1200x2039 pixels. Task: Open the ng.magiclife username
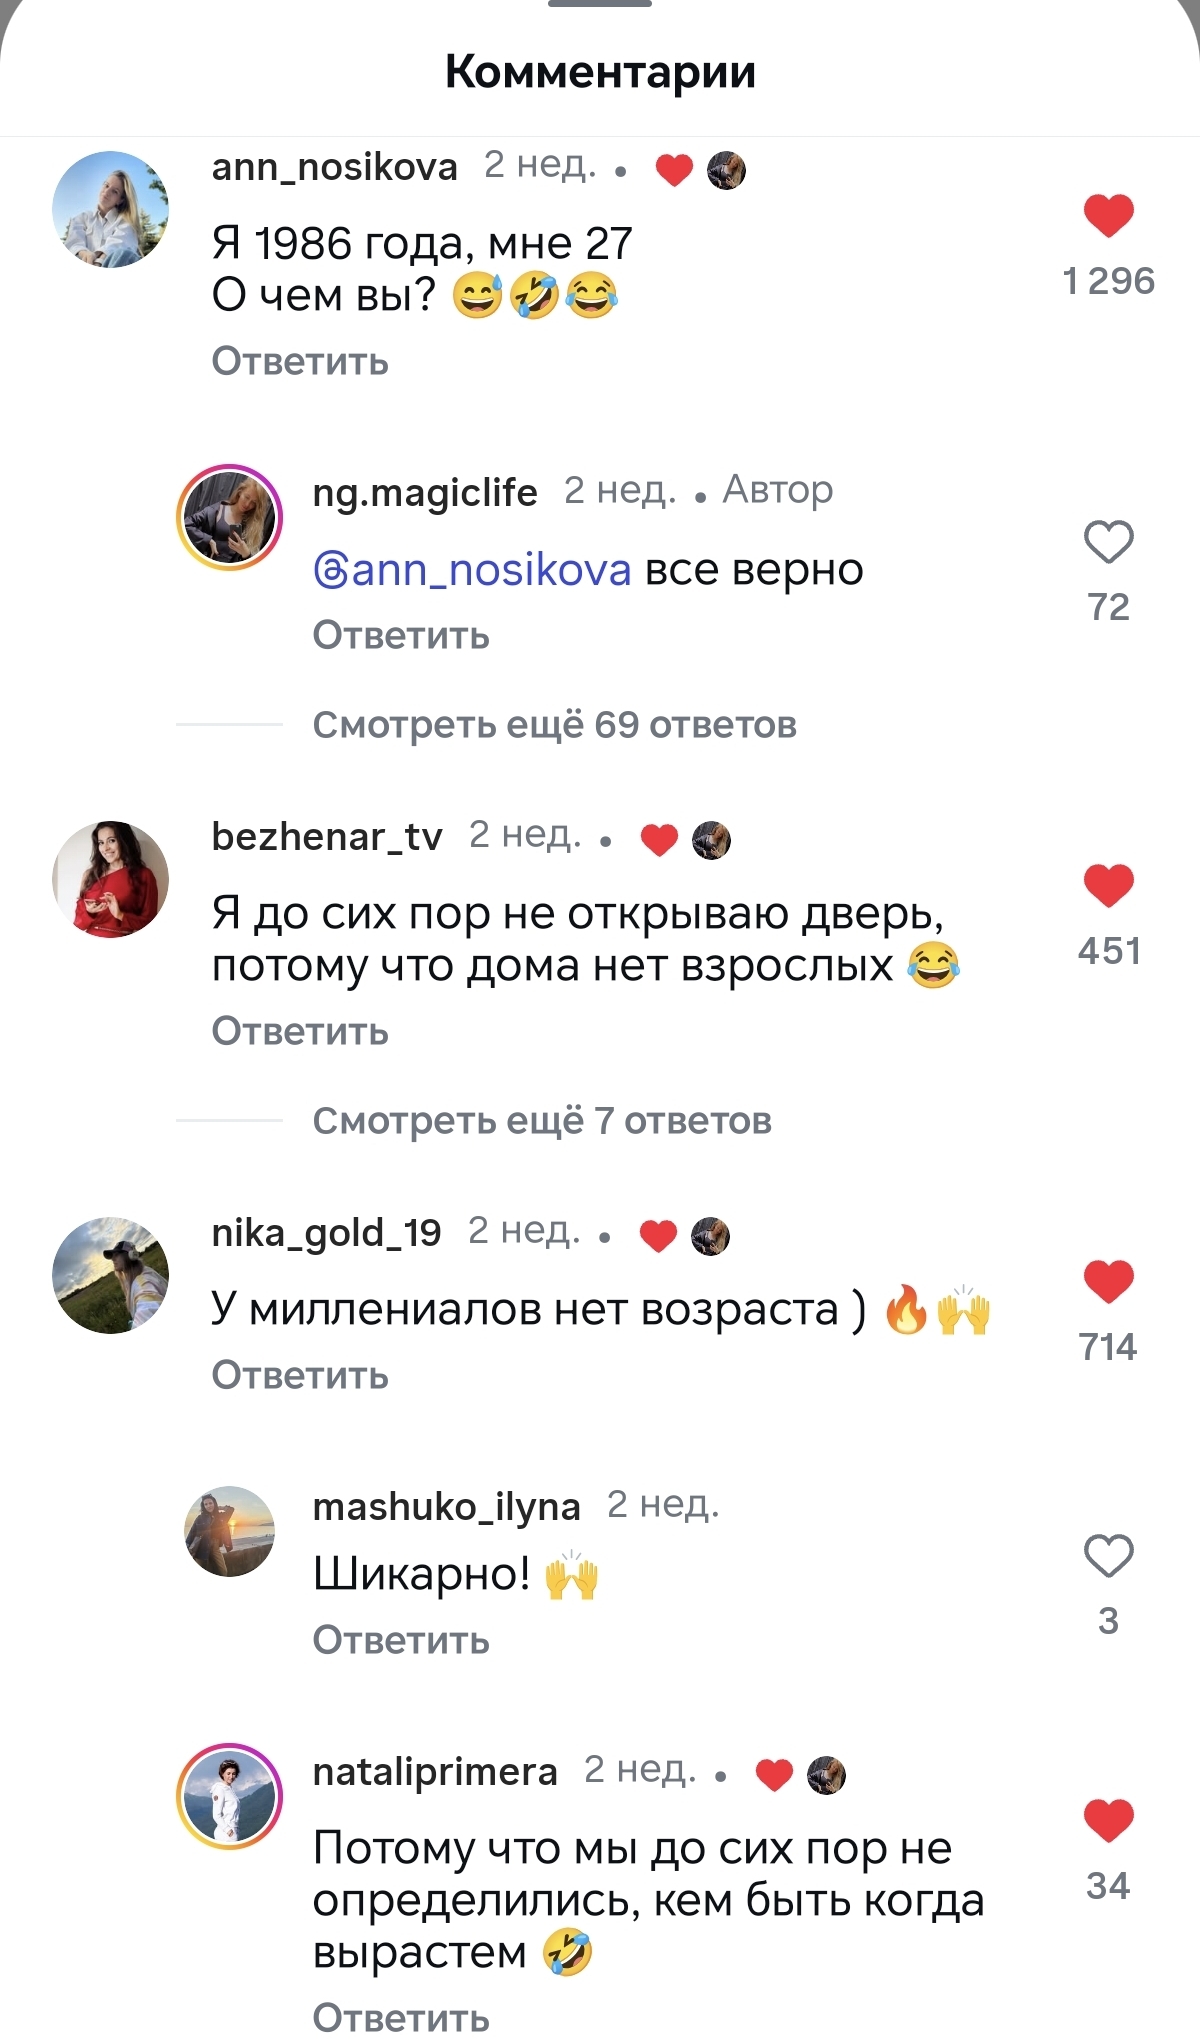click(x=425, y=492)
